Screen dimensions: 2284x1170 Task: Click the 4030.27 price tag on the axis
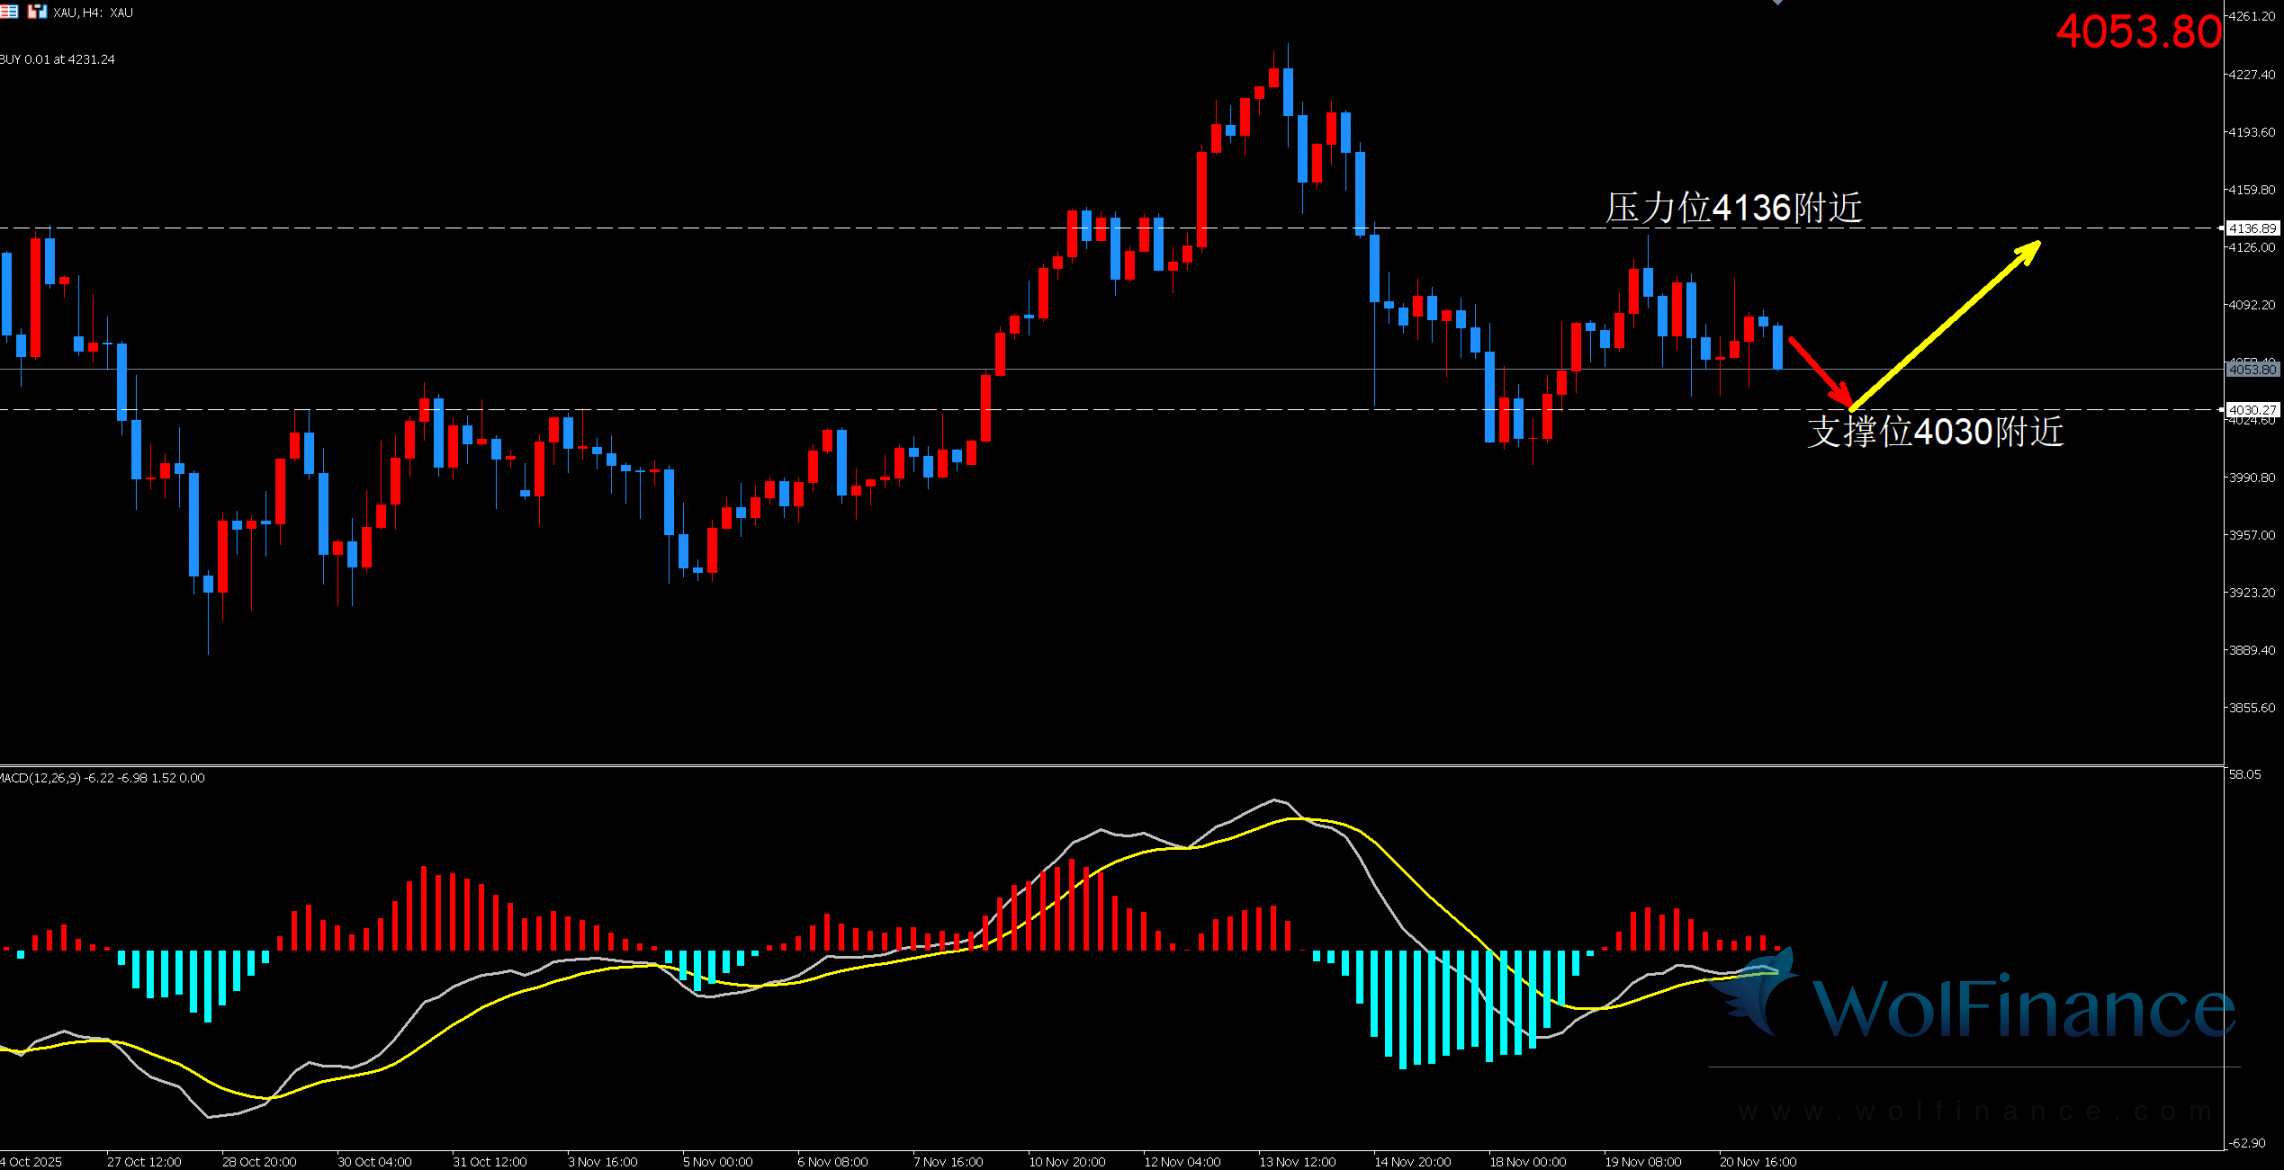tap(2253, 409)
